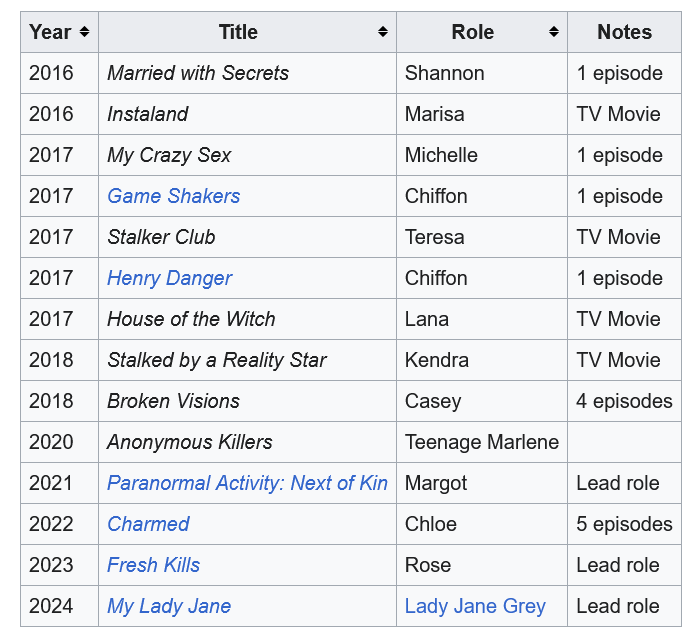Sort table by the Title header
The image size is (700, 632).
coord(238,32)
